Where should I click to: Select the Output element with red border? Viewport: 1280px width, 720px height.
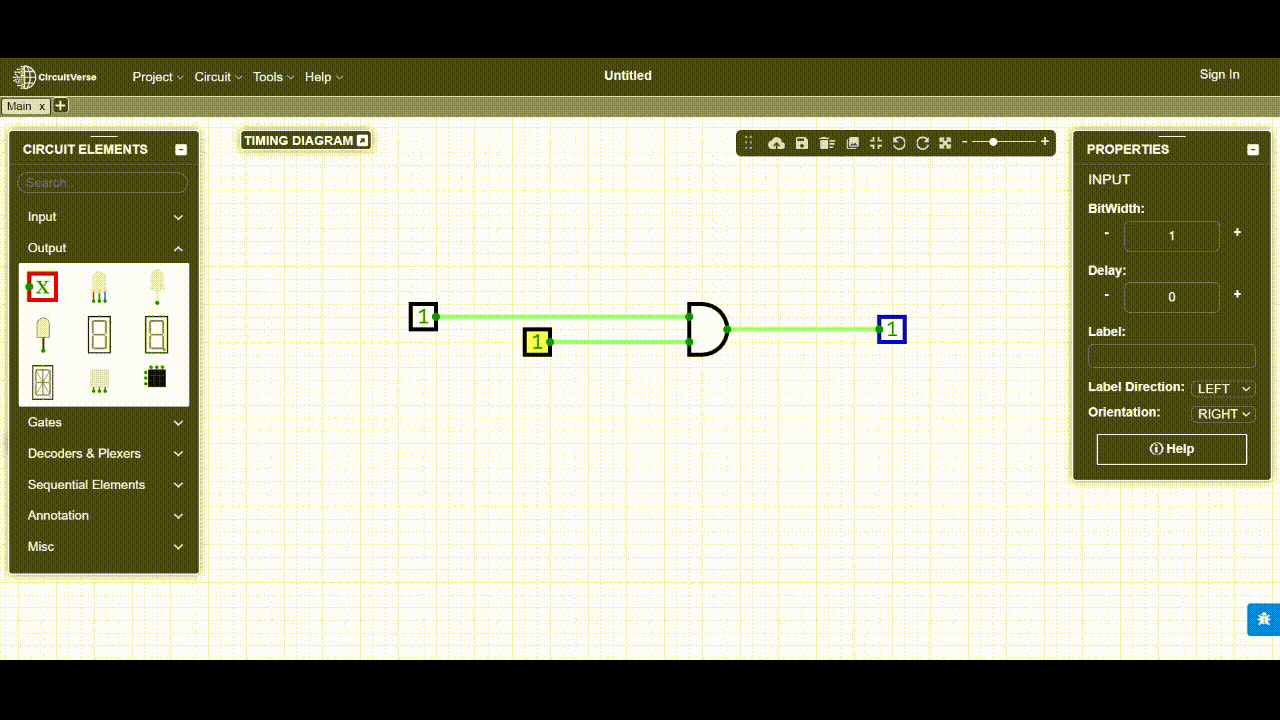(x=42, y=287)
